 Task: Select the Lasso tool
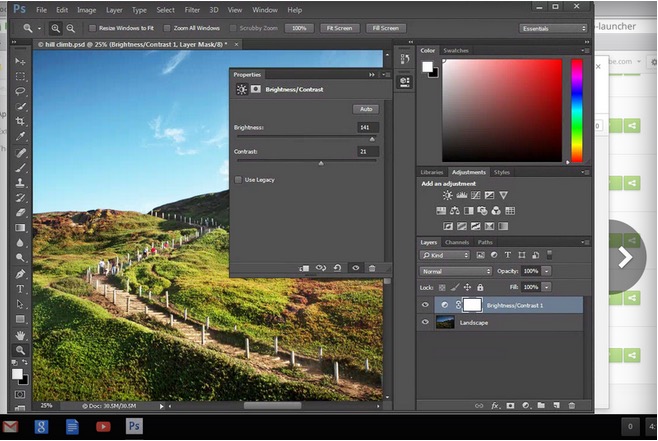tap(20, 91)
